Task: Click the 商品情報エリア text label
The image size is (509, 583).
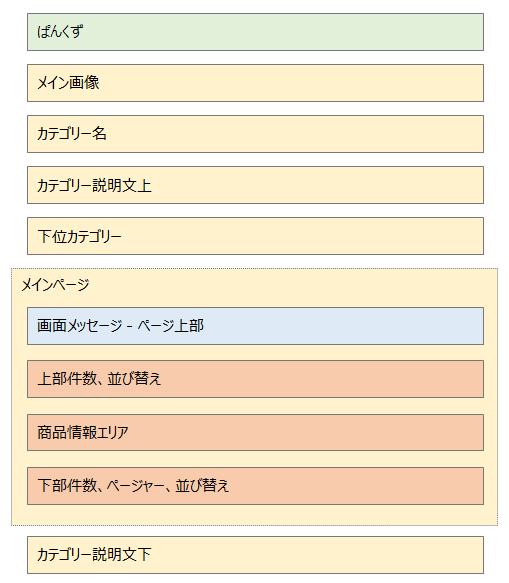Action: pyautogui.click(x=83, y=432)
